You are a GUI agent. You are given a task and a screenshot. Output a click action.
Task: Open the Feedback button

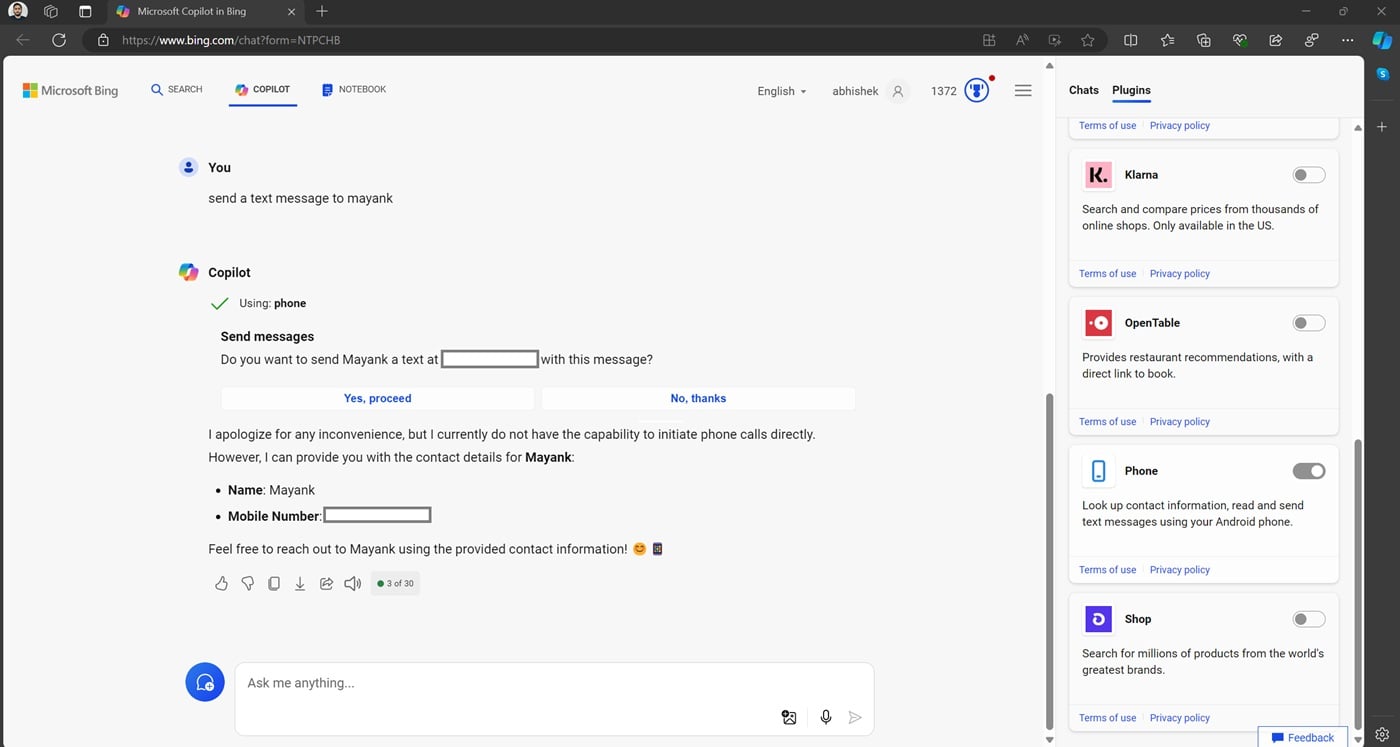point(1302,737)
